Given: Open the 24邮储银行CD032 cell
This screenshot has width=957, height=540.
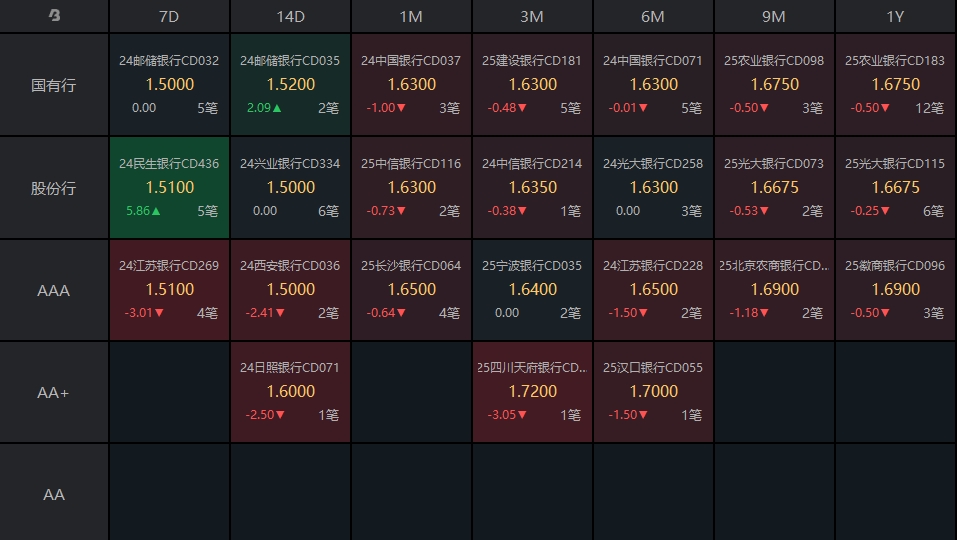Looking at the screenshot, I should tap(169, 85).
